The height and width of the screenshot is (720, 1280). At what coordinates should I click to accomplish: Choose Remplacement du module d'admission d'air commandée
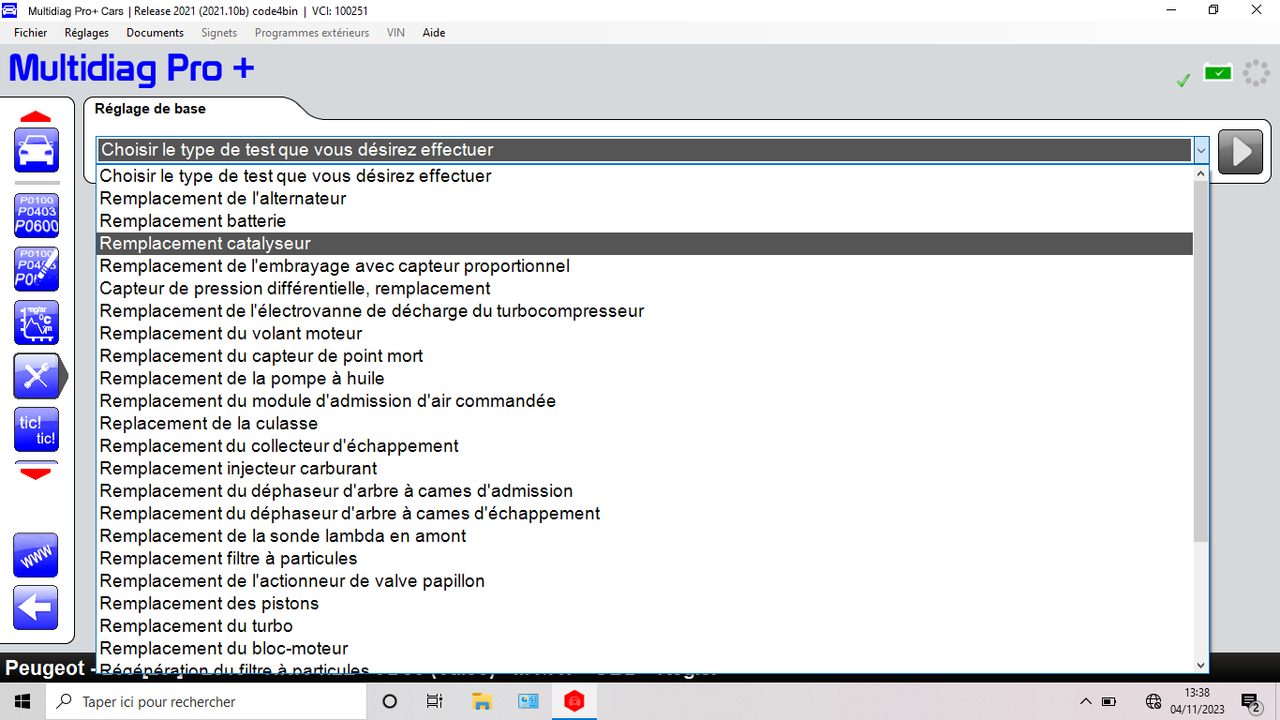point(645,401)
